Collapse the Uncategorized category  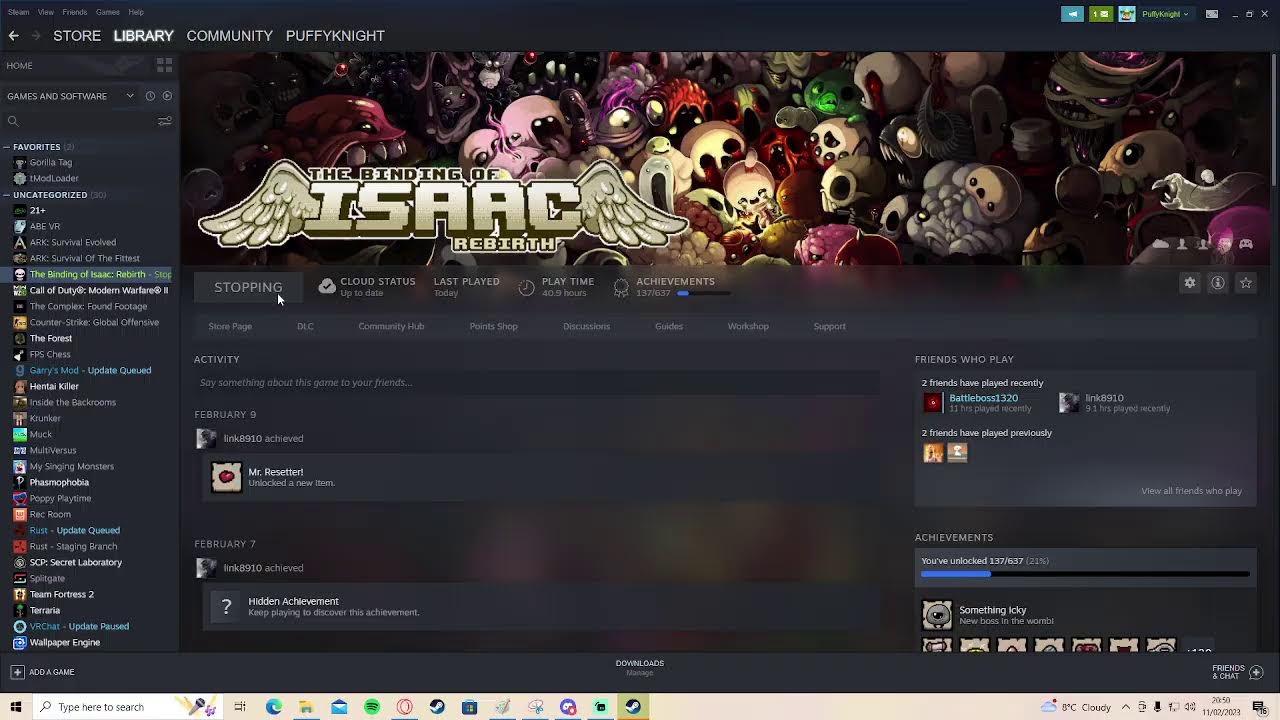(7, 195)
